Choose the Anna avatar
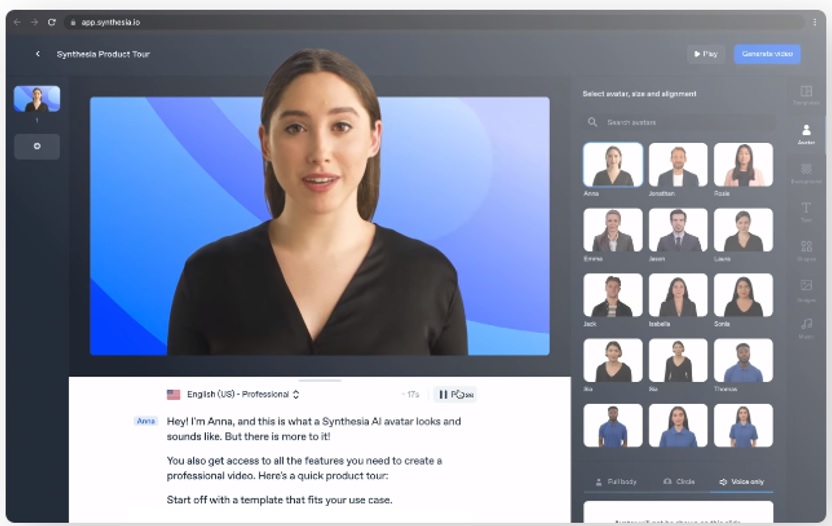832x526 pixels. (613, 165)
